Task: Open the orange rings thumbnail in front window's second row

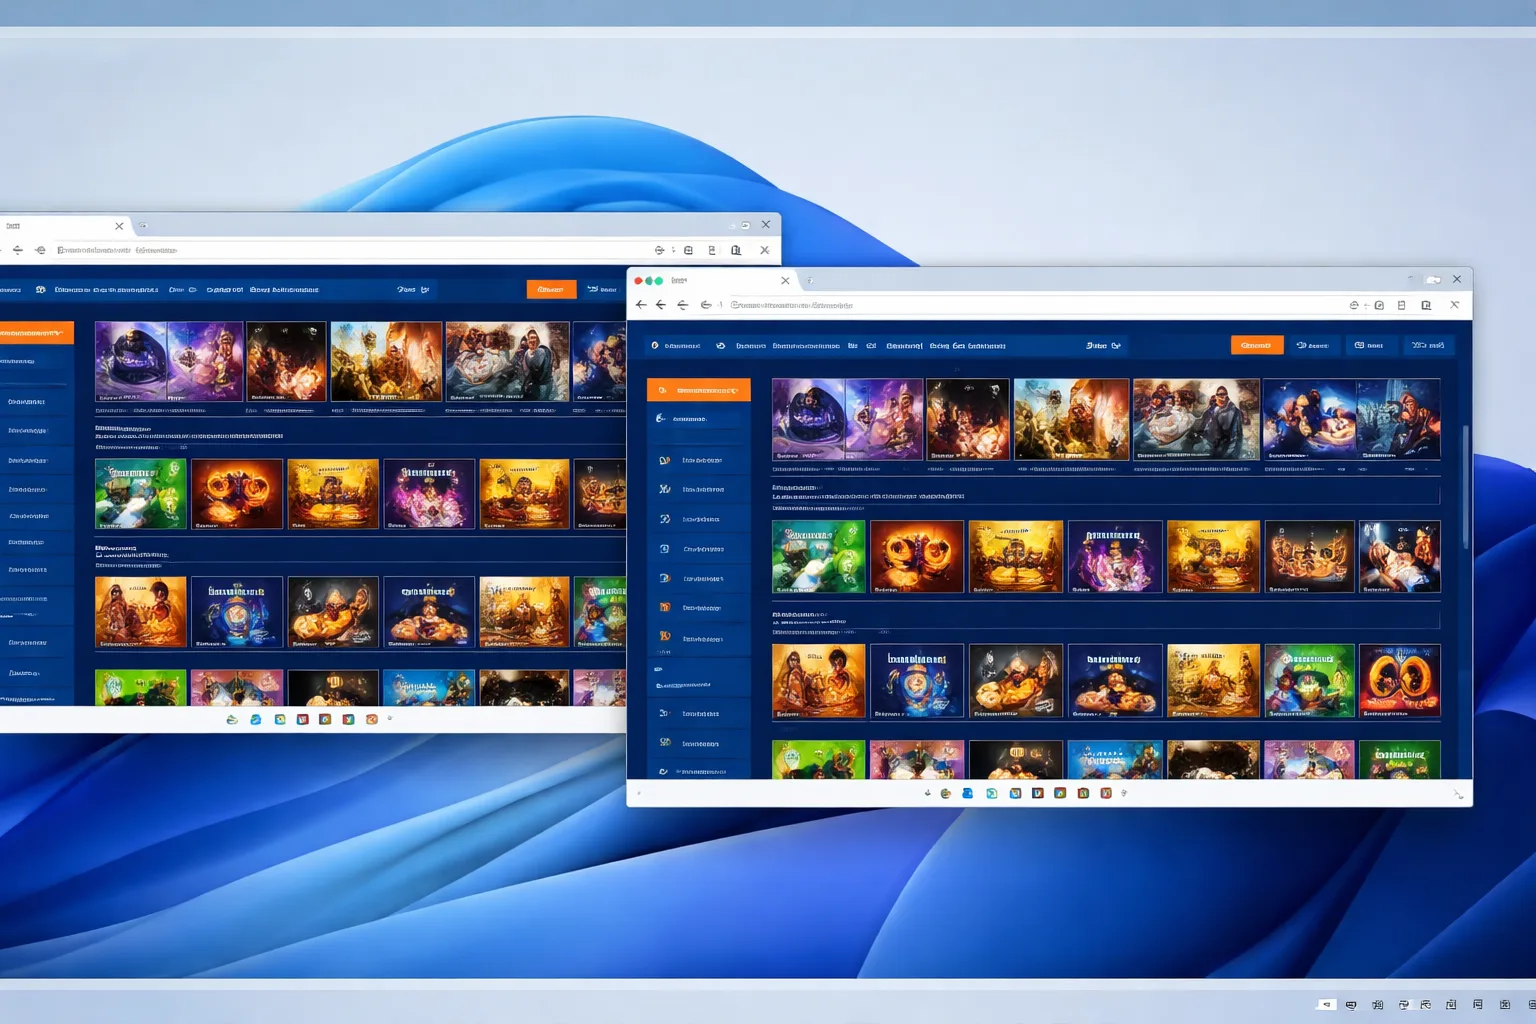Action: pyautogui.click(x=916, y=556)
